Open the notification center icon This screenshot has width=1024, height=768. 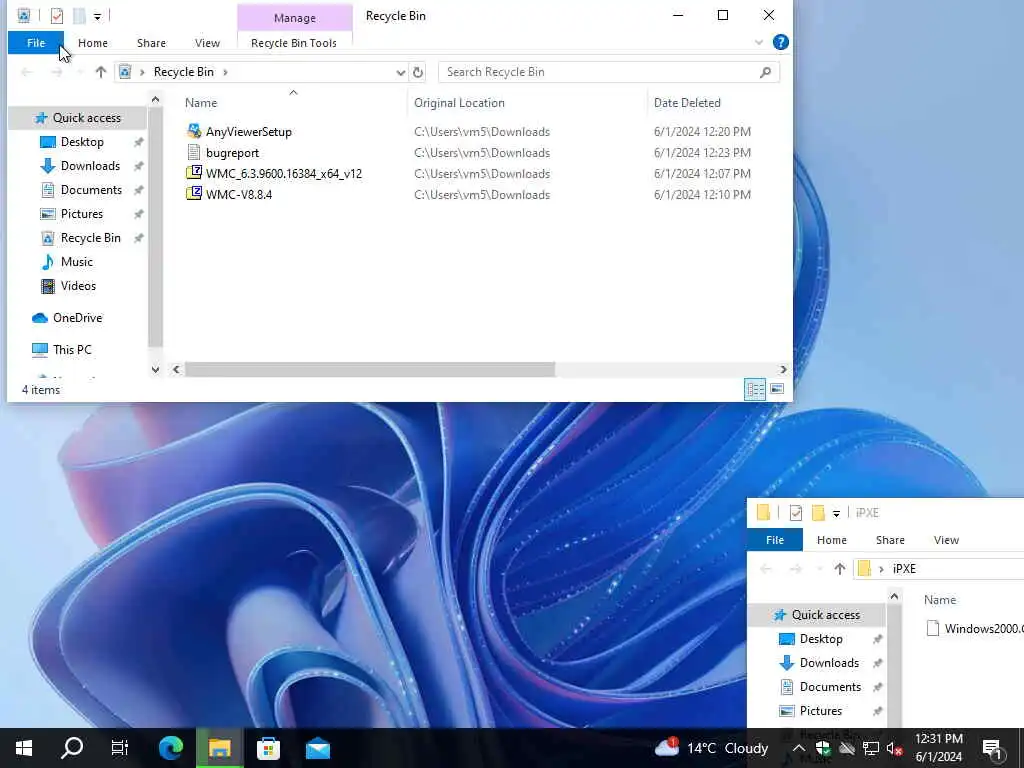point(992,748)
